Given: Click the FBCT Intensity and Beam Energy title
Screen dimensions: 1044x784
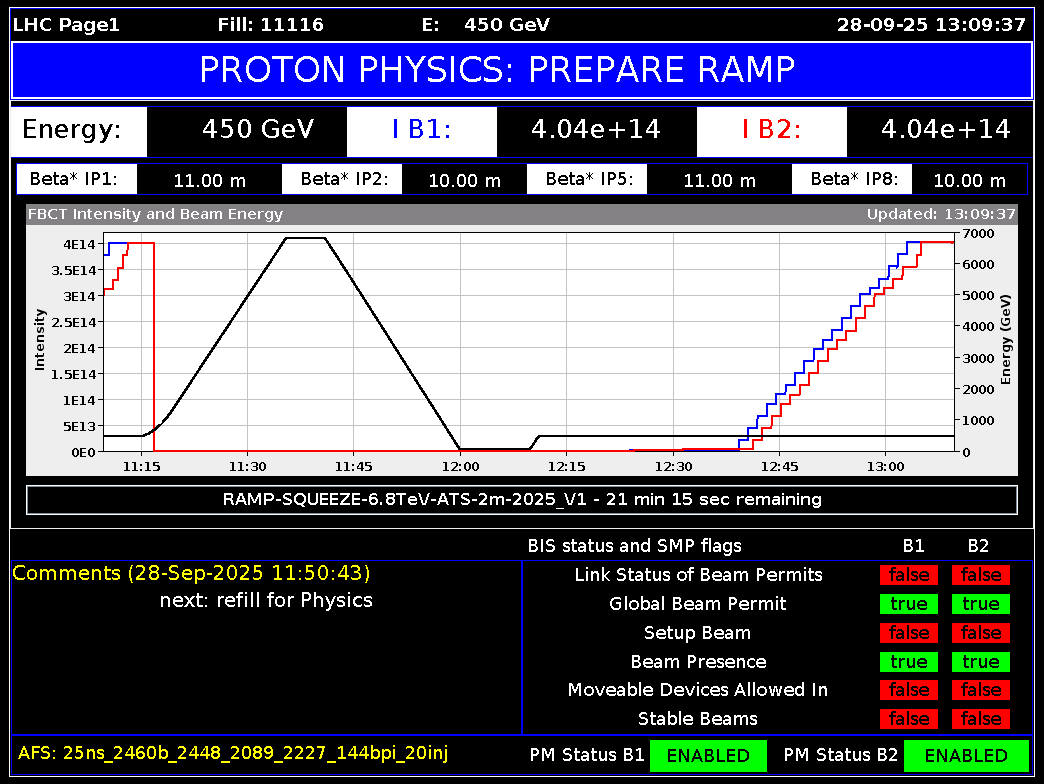Looking at the screenshot, I should point(156,214).
